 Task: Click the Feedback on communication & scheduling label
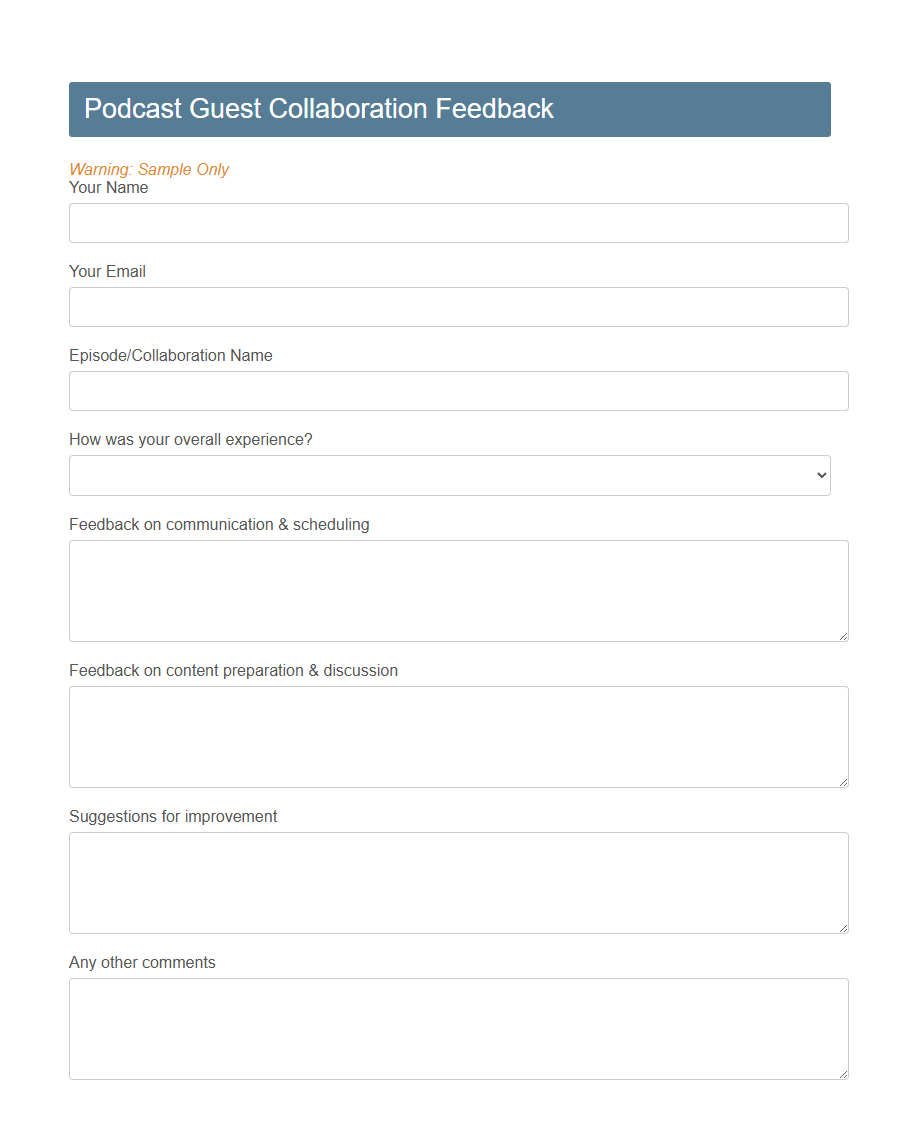[x=219, y=523]
